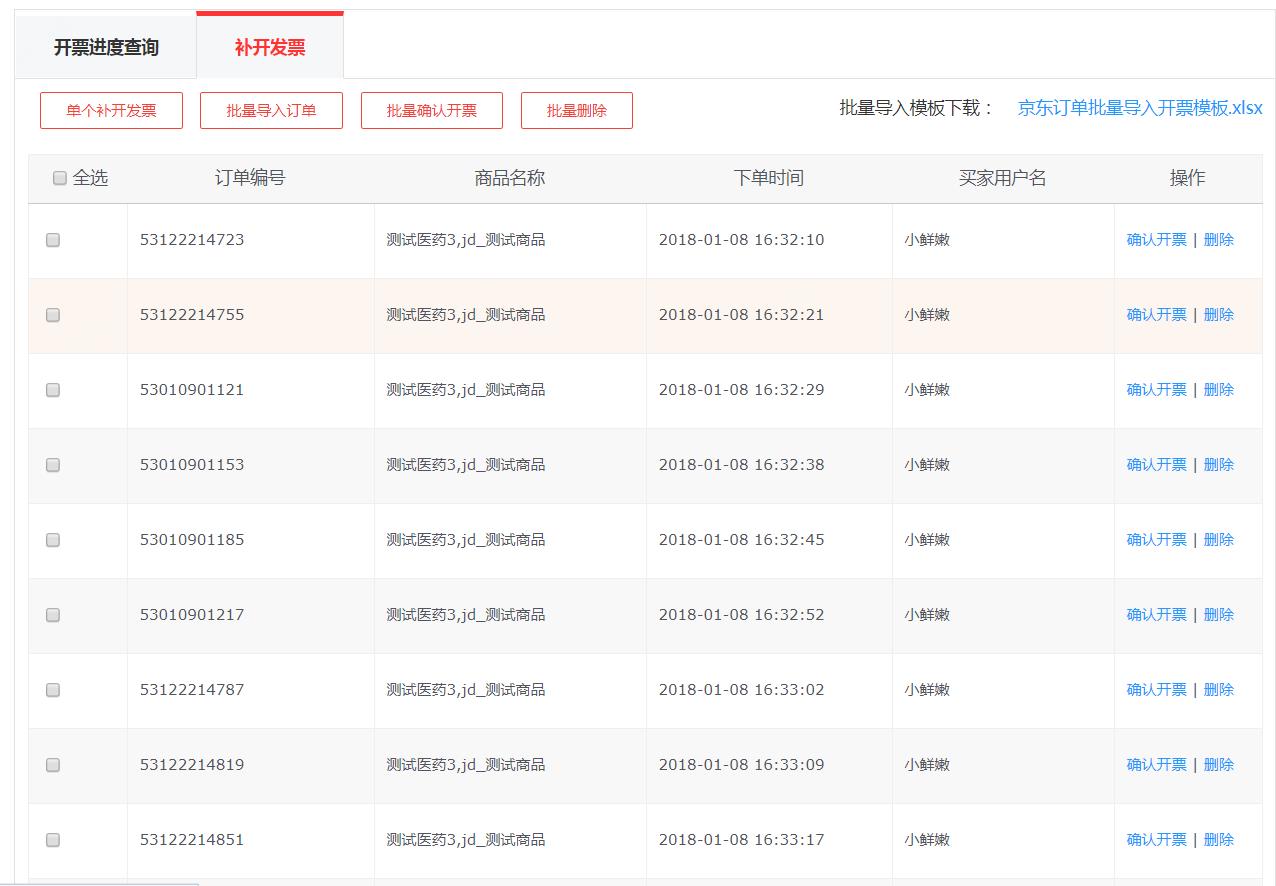Delete (删除) order 53122214787
The width and height of the screenshot is (1276, 886).
pyautogui.click(x=1218, y=690)
